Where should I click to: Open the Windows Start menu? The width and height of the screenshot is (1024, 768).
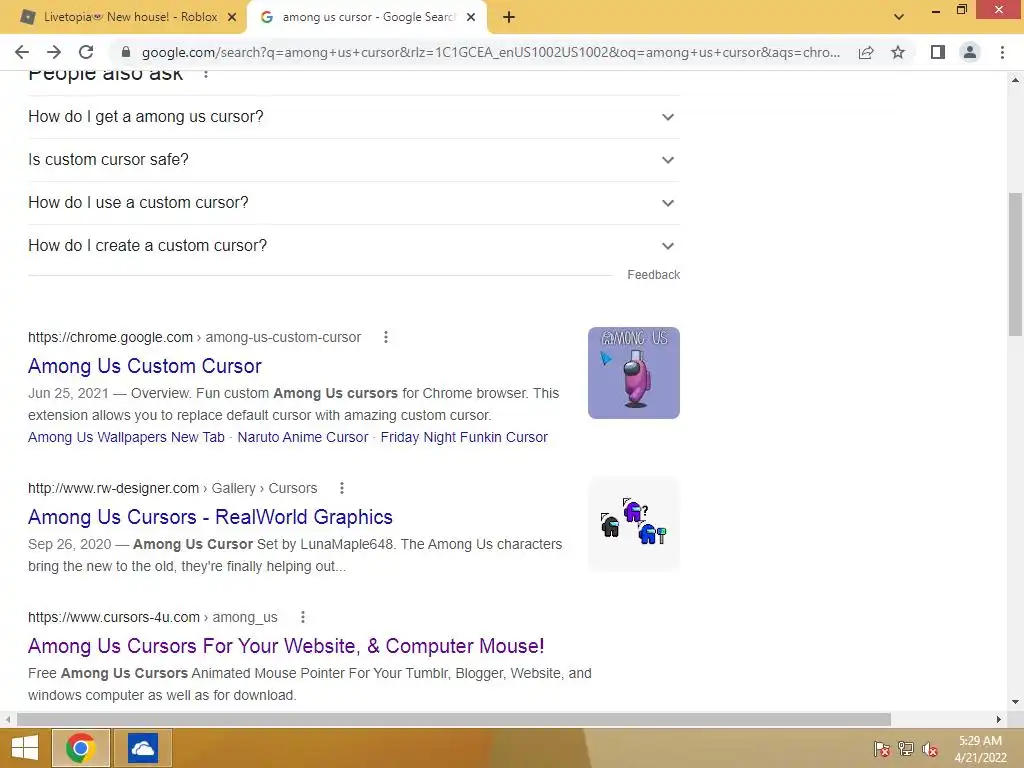[x=25, y=748]
